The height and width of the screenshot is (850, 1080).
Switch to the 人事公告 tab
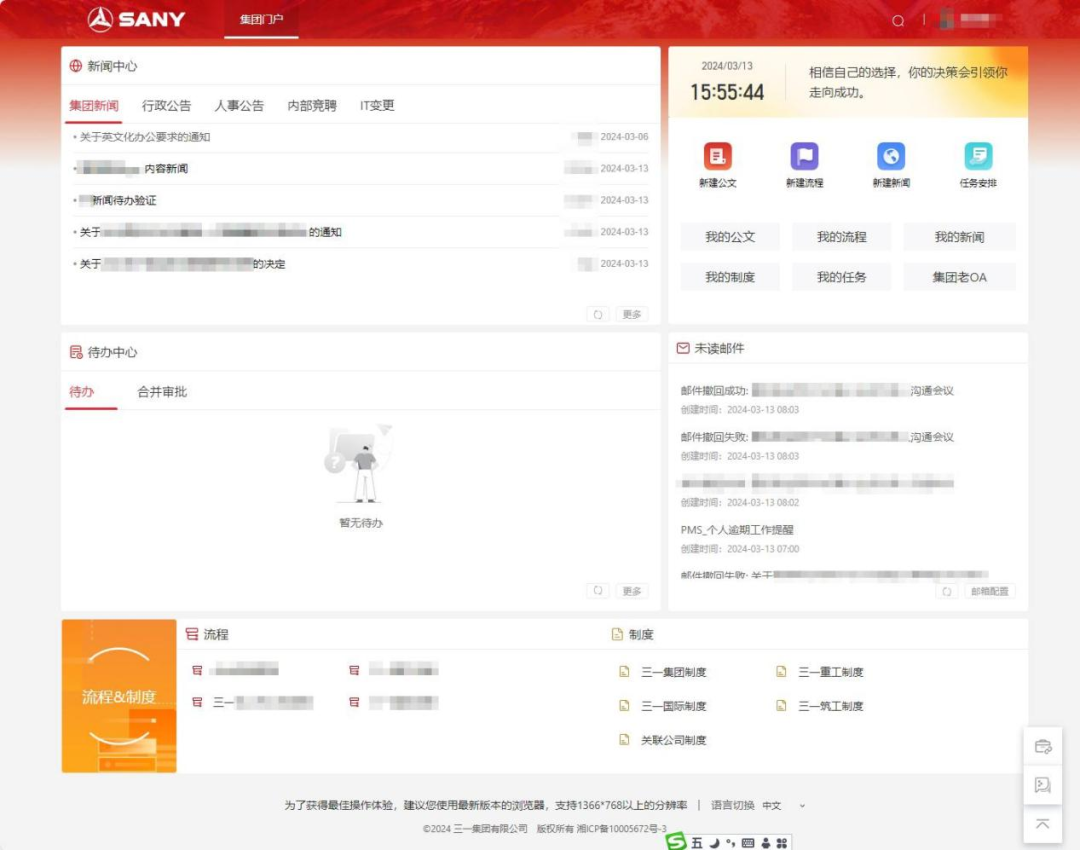[239, 105]
